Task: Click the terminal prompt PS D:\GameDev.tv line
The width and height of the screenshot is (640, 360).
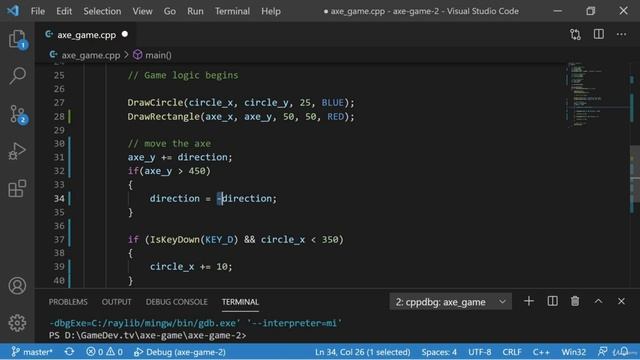Action: point(147,335)
